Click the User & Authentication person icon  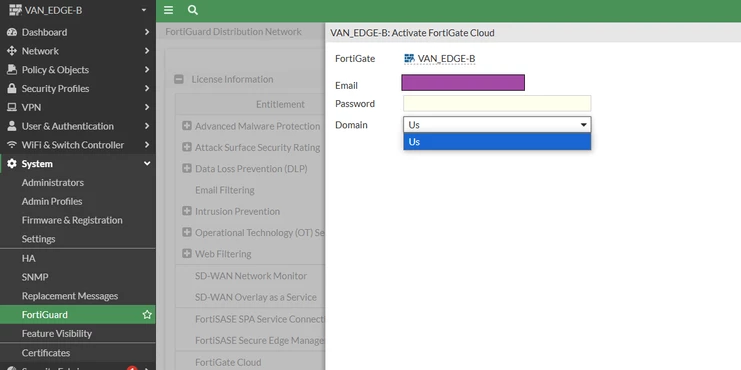(12, 126)
